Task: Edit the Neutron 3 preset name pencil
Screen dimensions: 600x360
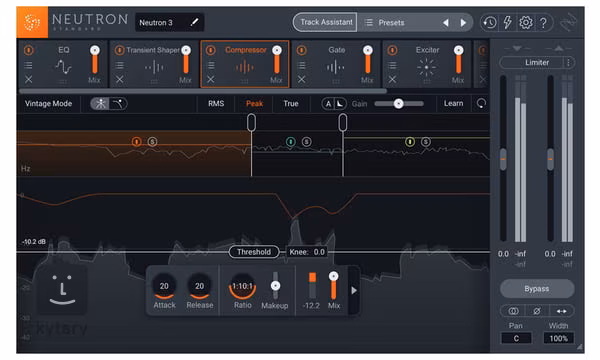Action: [194, 22]
